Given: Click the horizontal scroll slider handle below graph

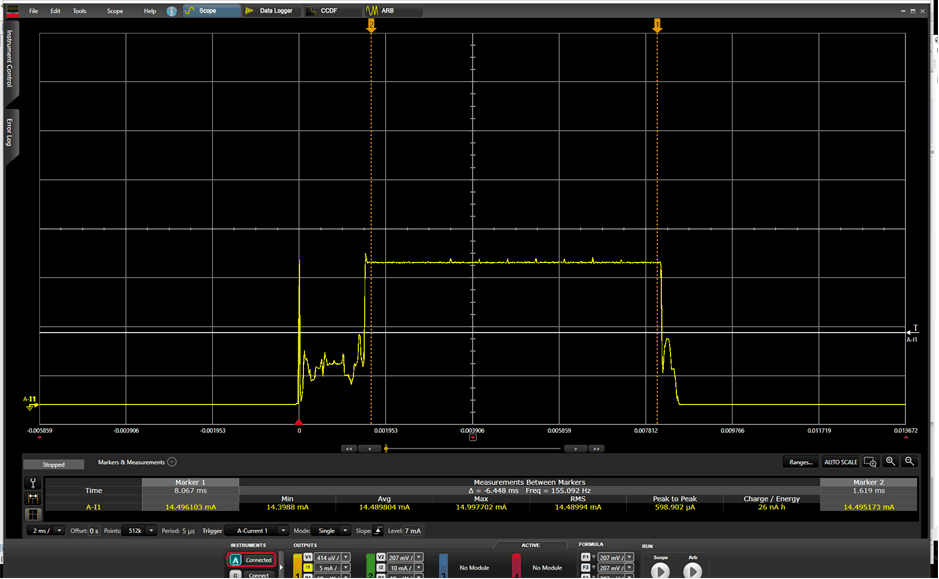Looking at the screenshot, I should click(386, 449).
